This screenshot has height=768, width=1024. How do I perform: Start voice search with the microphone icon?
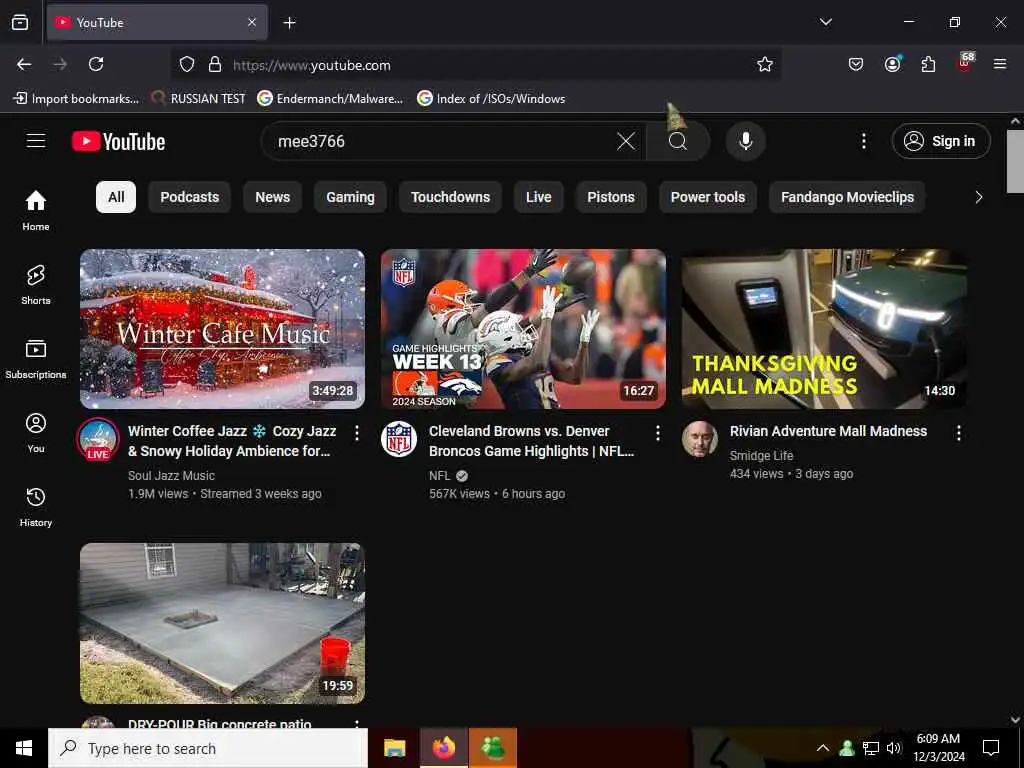[x=745, y=141]
